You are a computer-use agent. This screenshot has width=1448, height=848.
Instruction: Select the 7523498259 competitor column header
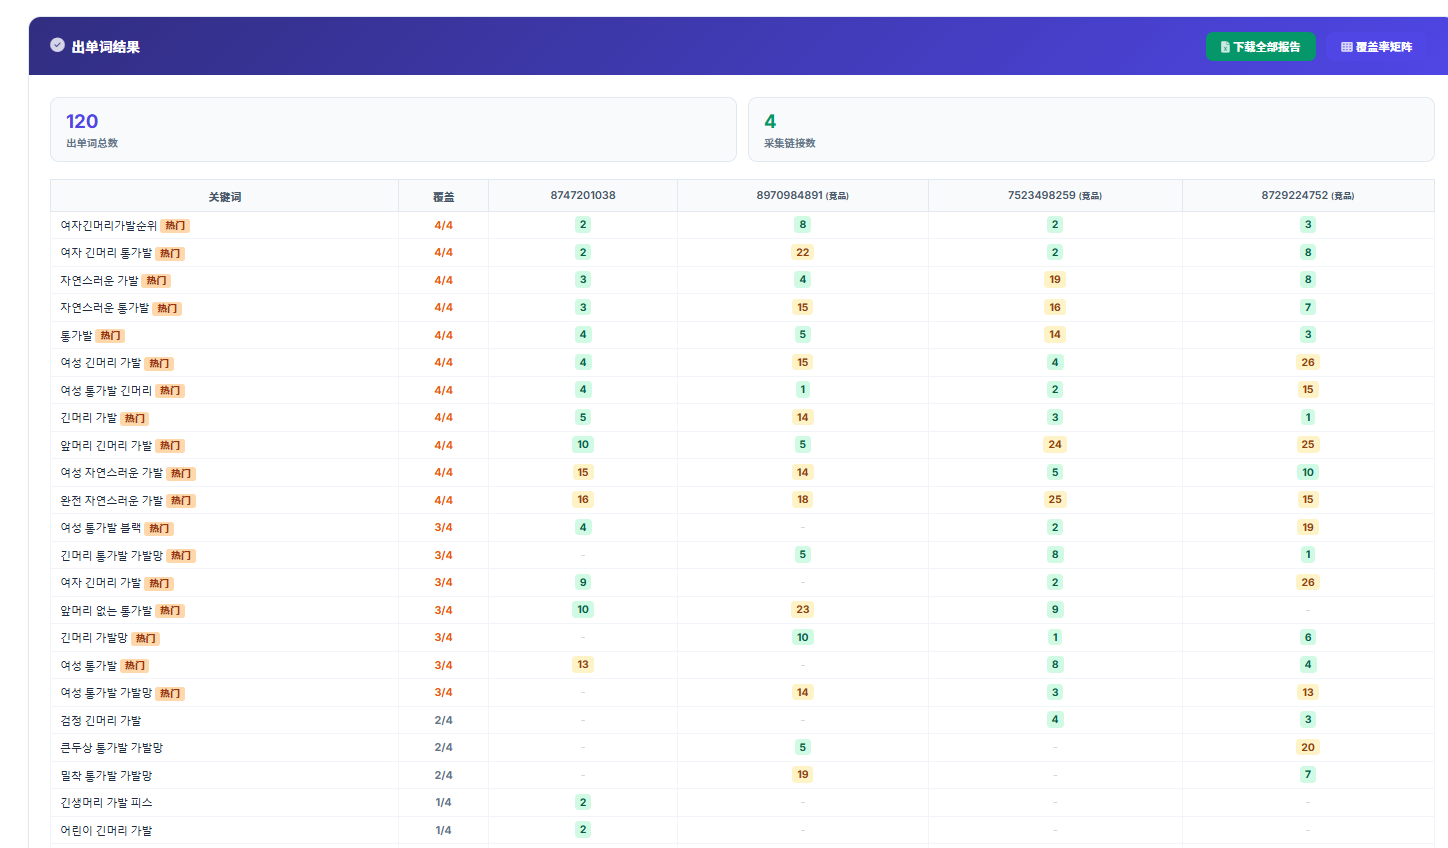pyautogui.click(x=1055, y=195)
